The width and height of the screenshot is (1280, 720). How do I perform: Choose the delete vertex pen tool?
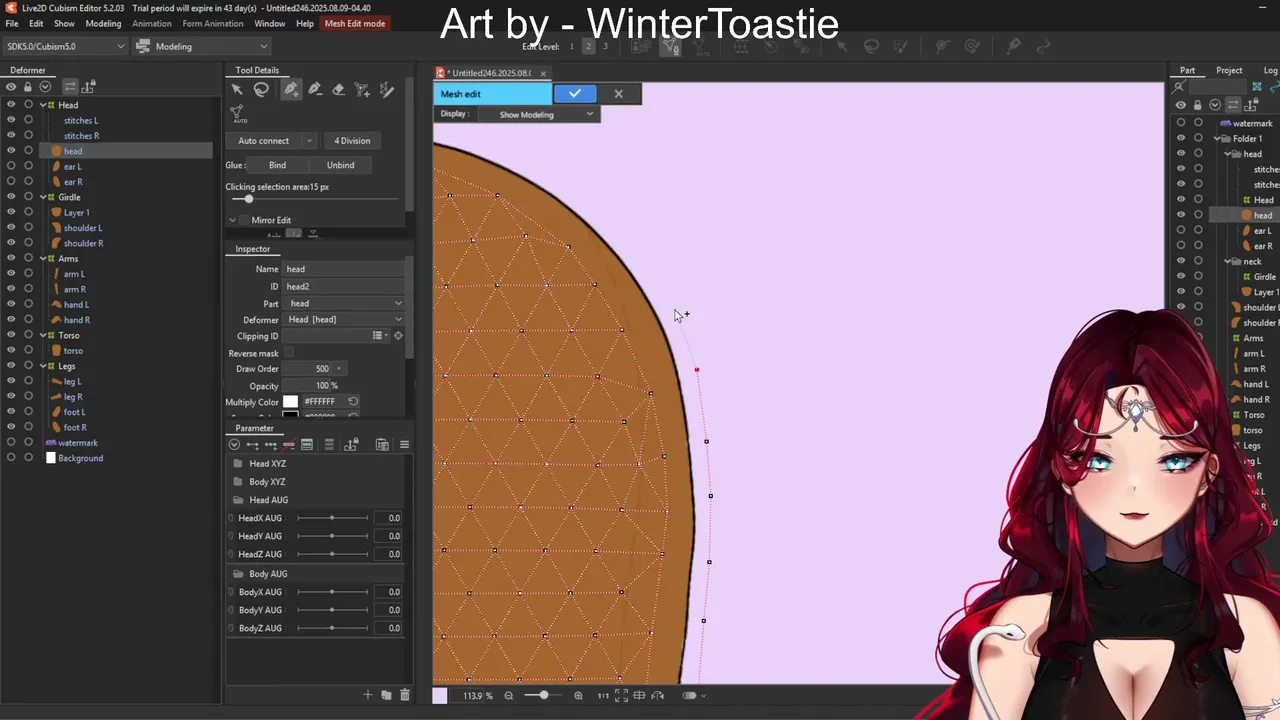(x=315, y=89)
